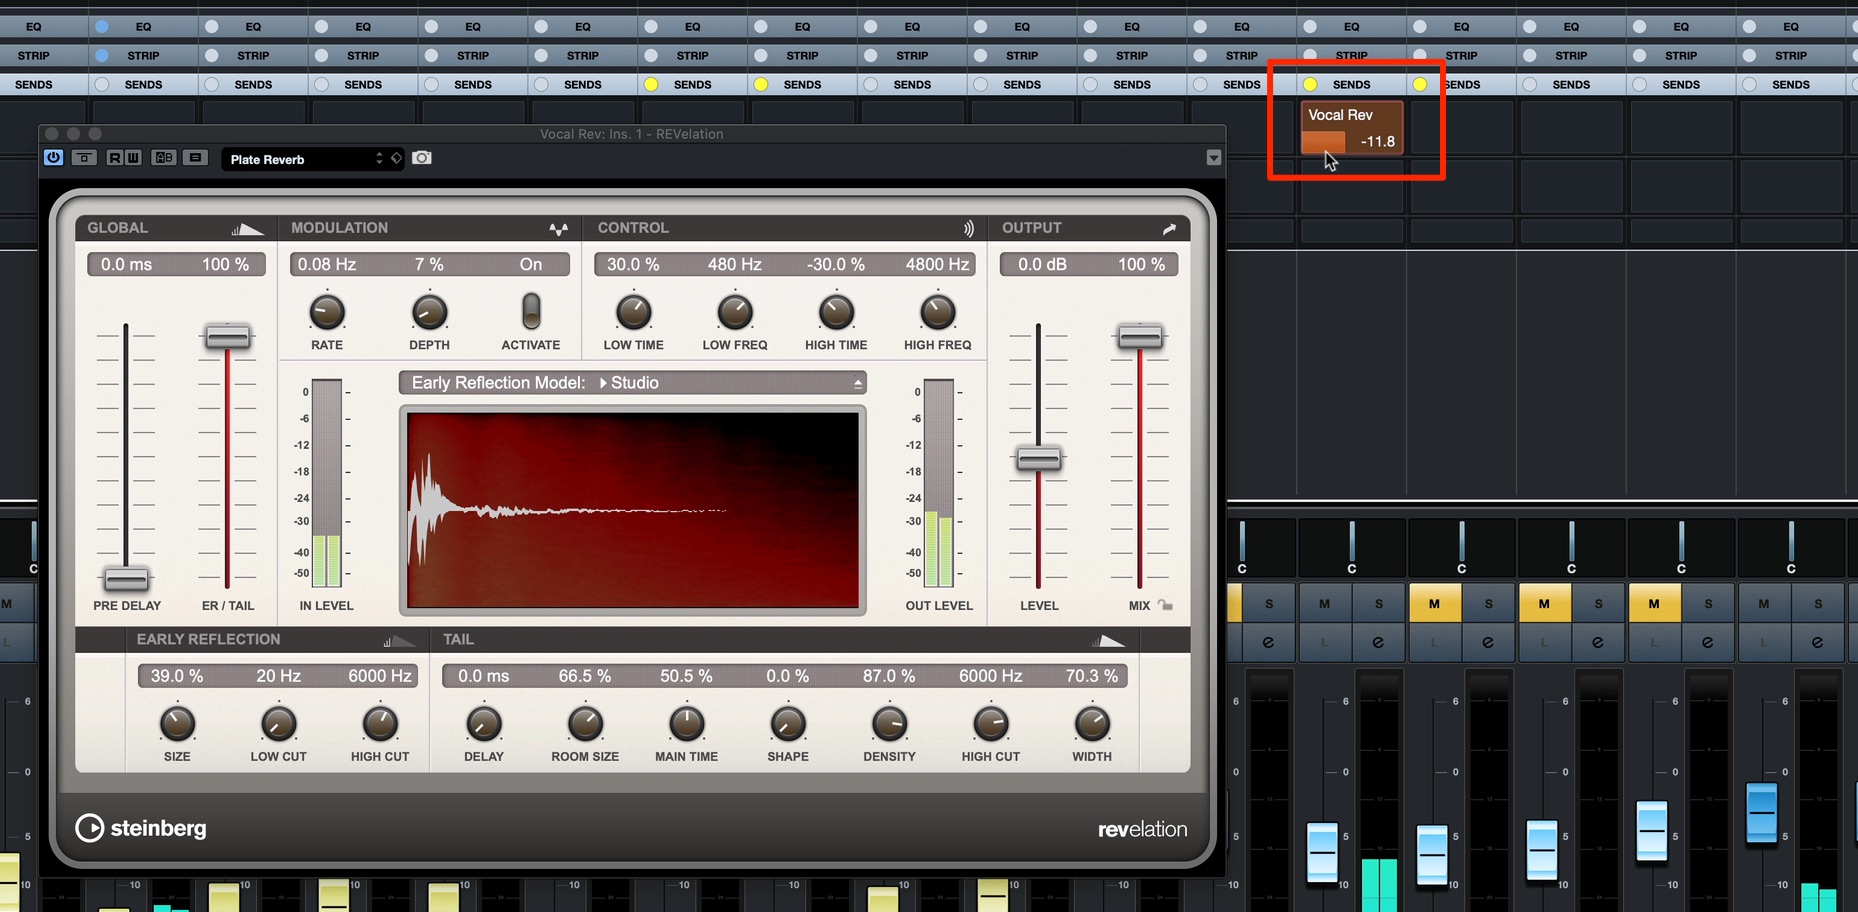Toggle the Vocal Rev send on/off segment
The image size is (1858, 912).
(x=1322, y=142)
